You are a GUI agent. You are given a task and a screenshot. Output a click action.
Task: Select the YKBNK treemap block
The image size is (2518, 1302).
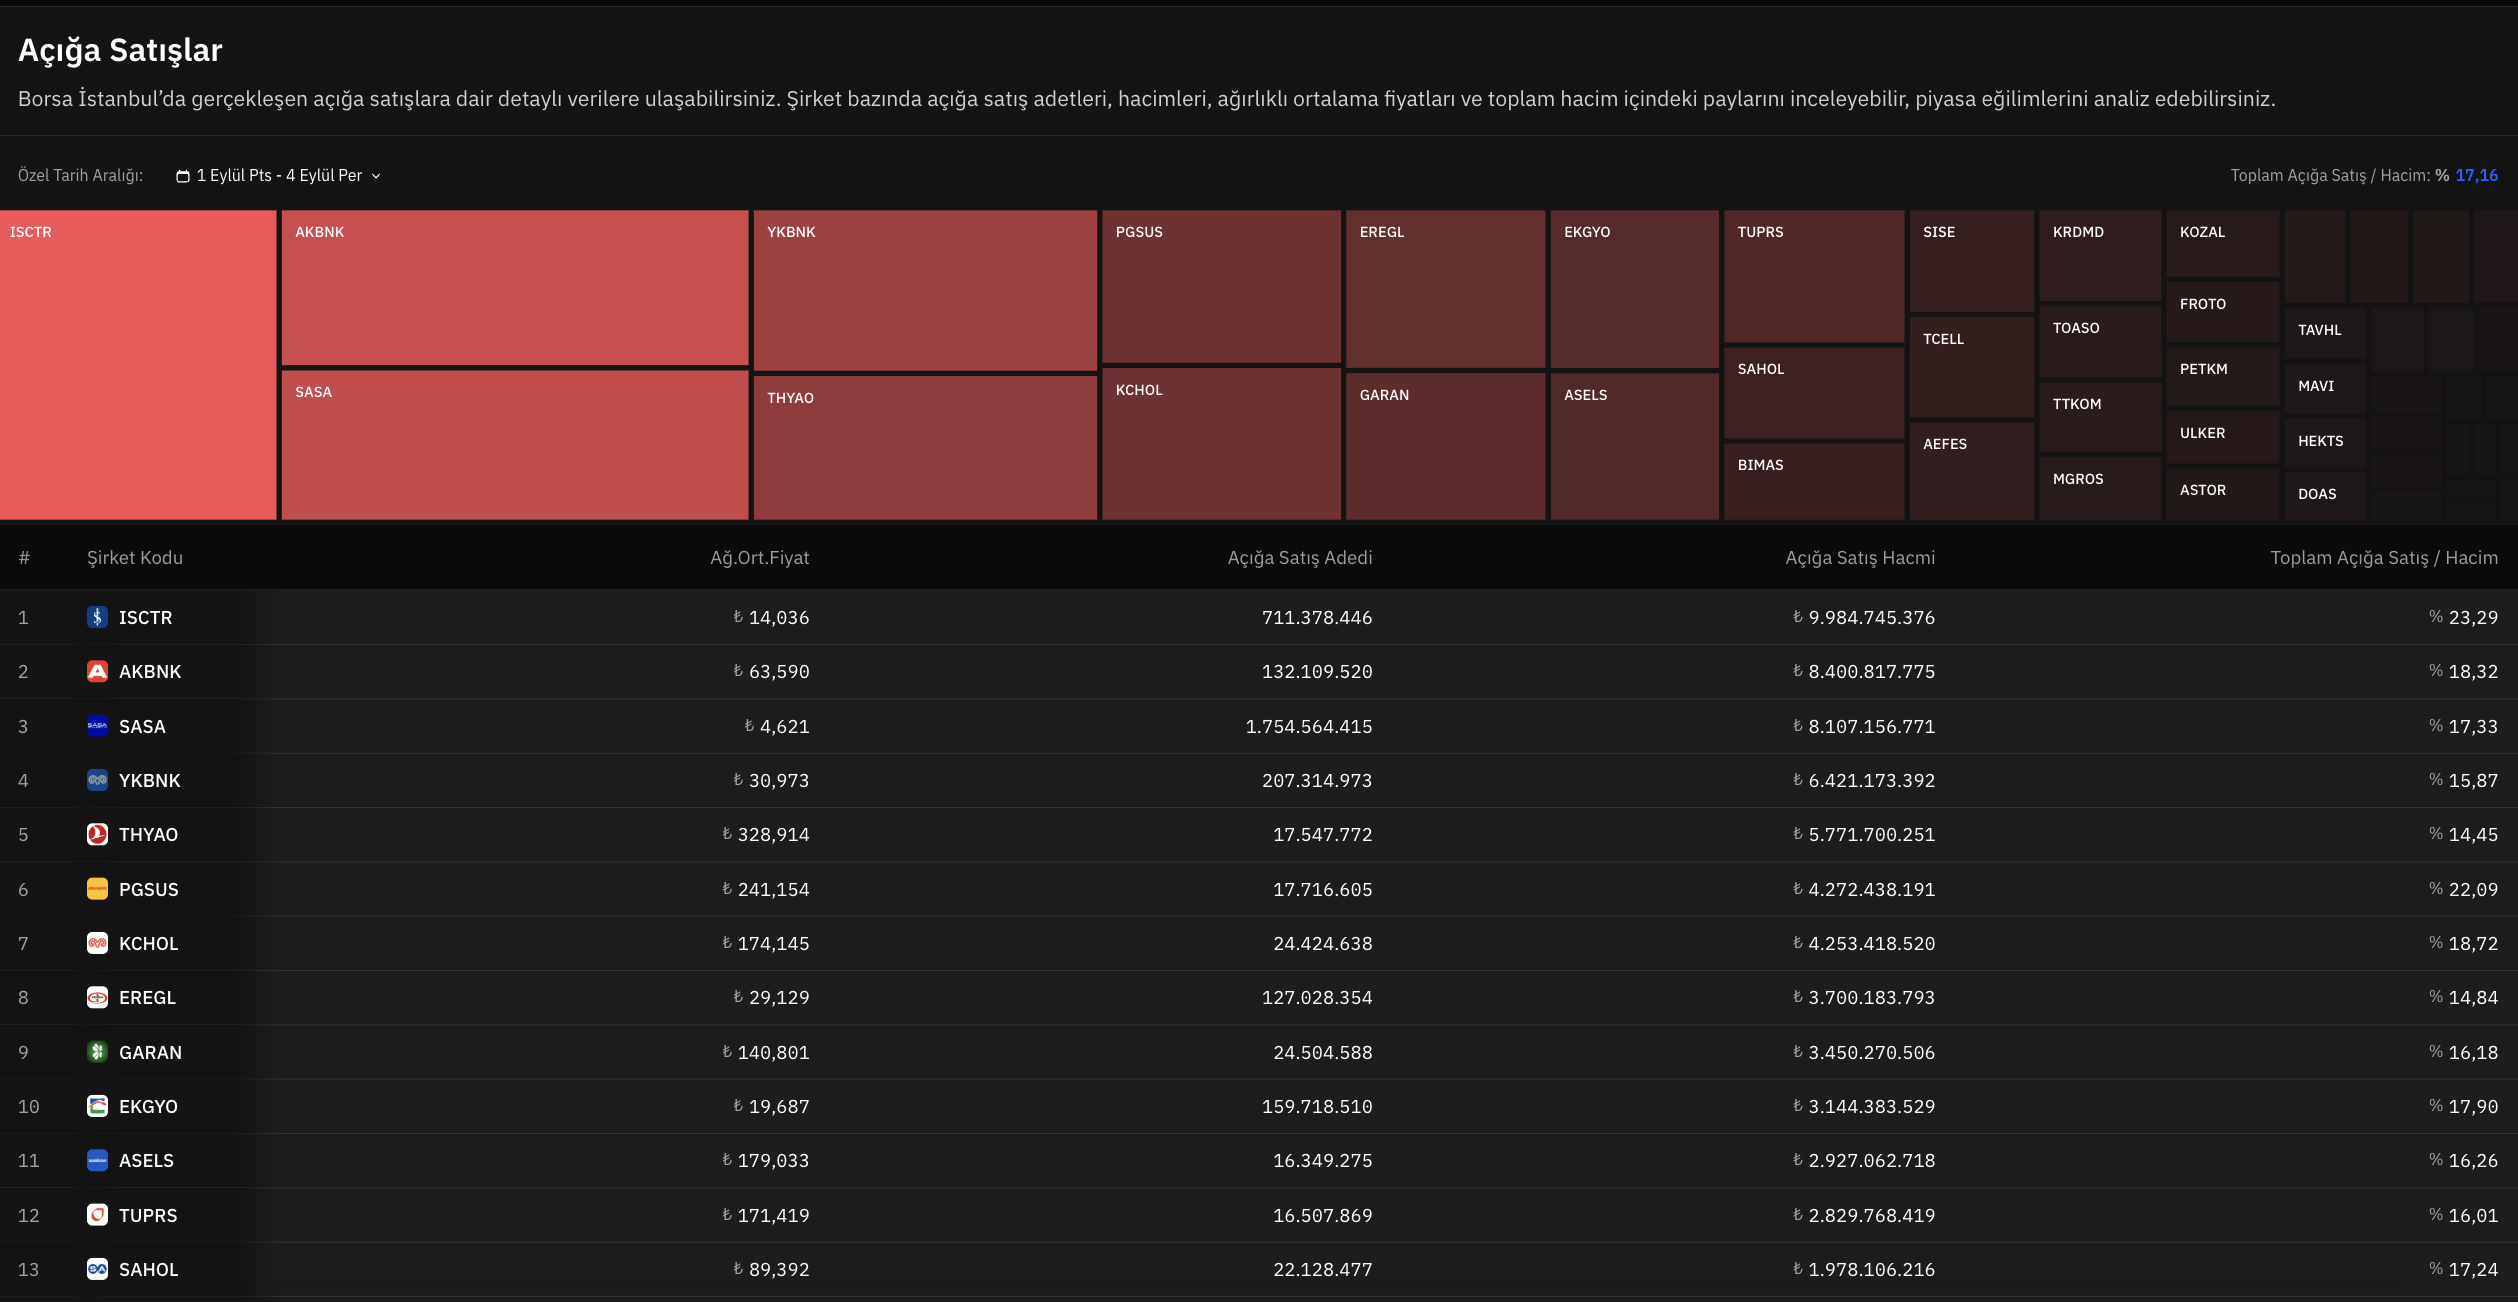(924, 290)
